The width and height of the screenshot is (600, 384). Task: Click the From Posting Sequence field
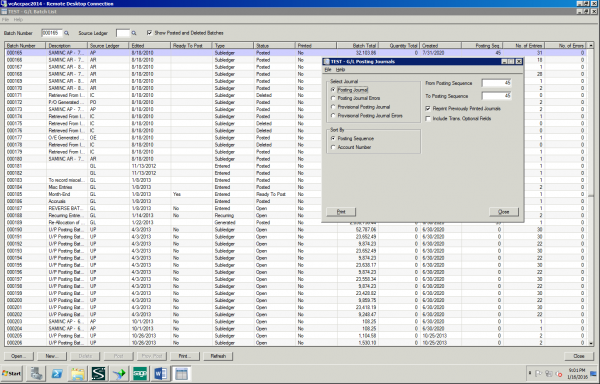[496, 83]
